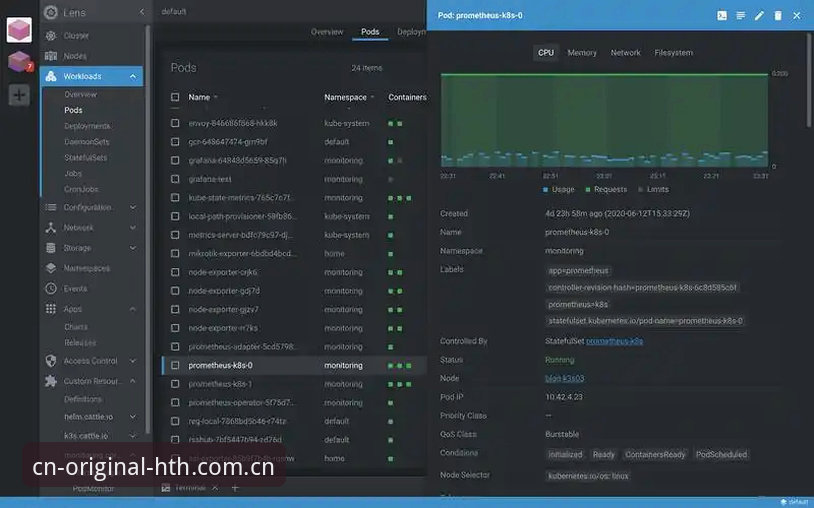Open the pink cluster icon in sidebar
814x508 pixels.
tap(19, 30)
